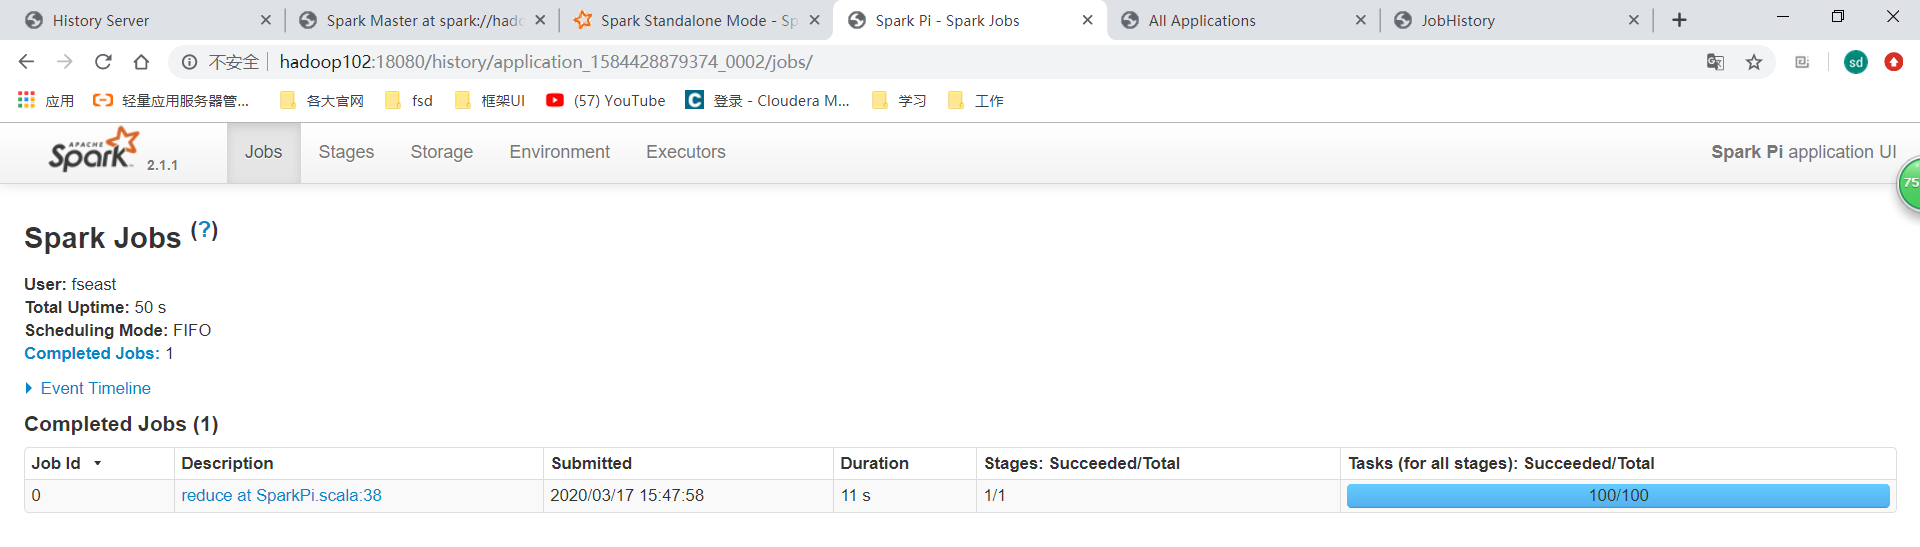Close the Spark Pi - Spark Jobs tab
The image size is (1920, 547).
point(1087,20)
